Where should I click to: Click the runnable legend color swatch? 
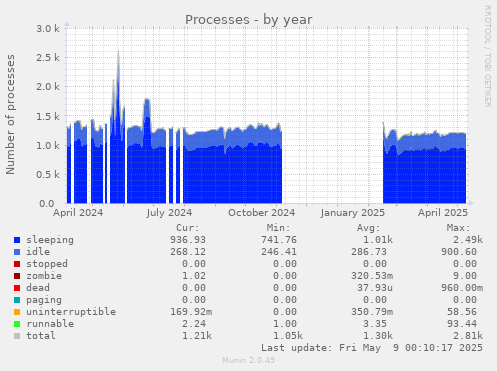pos(17,324)
